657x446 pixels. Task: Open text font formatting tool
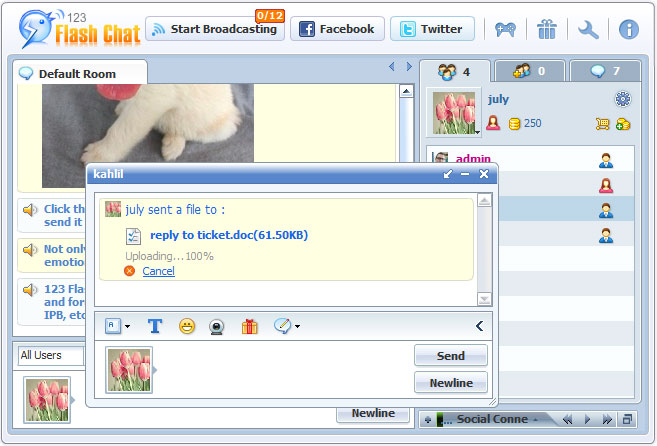tap(155, 326)
